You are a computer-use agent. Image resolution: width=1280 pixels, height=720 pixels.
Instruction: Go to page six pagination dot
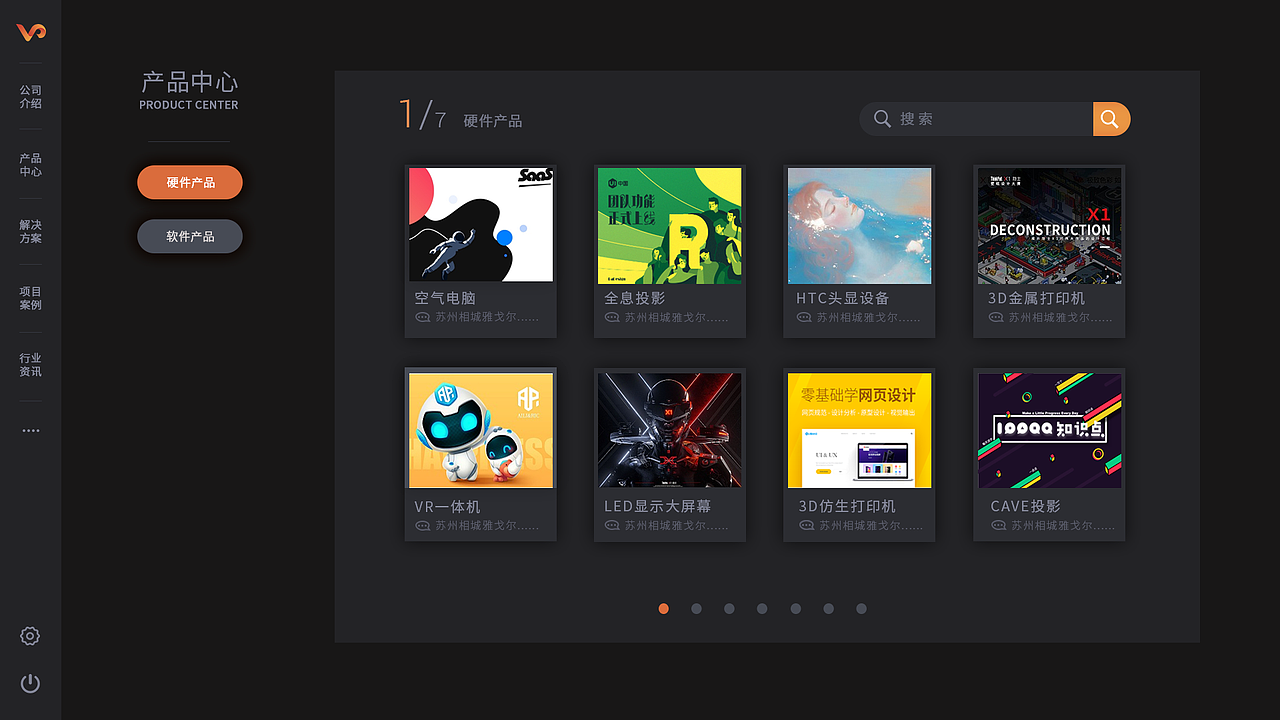tap(829, 608)
